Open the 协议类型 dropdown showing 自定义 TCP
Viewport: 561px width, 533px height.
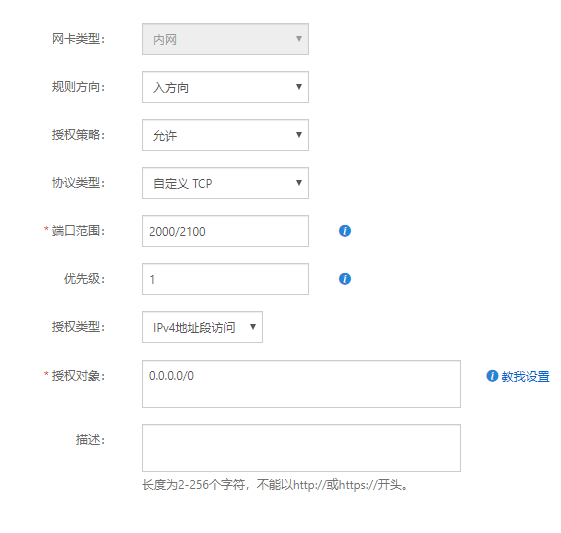(x=225, y=183)
